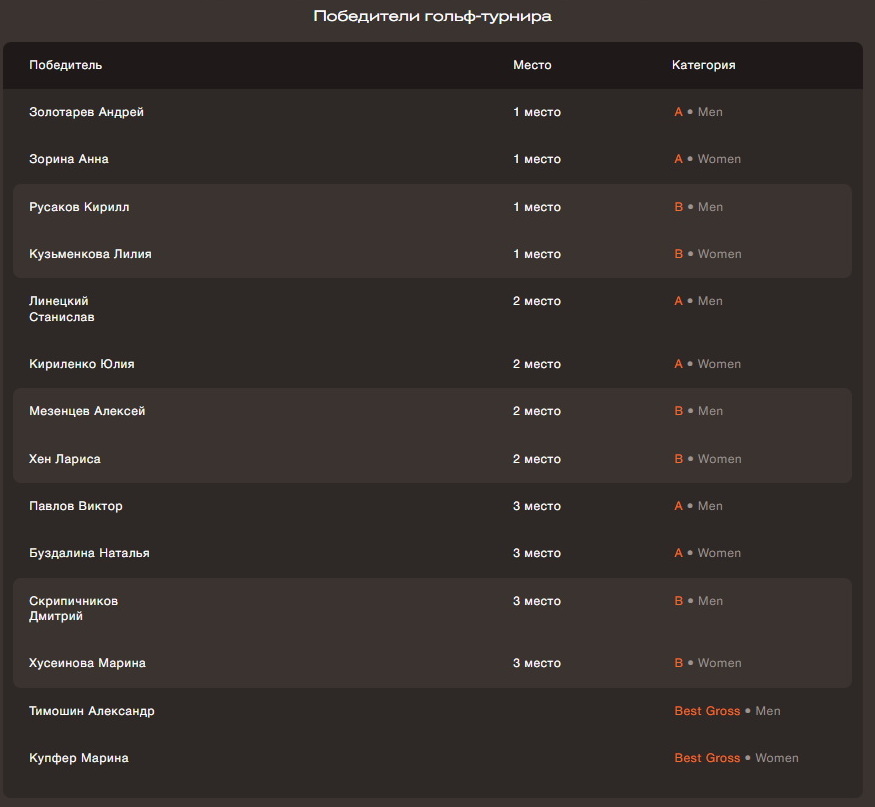Select Скрипичников Дмитрий in the table
The image size is (875, 807).
74,608
